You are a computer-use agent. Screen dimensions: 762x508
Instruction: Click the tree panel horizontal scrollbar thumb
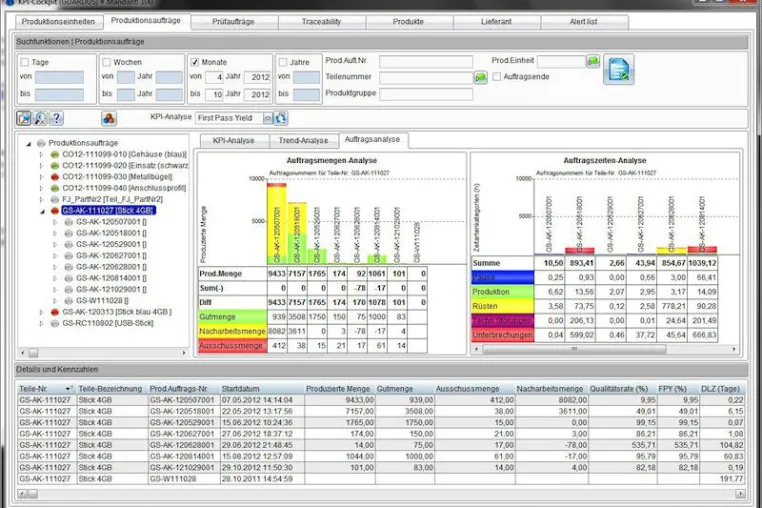point(33,352)
